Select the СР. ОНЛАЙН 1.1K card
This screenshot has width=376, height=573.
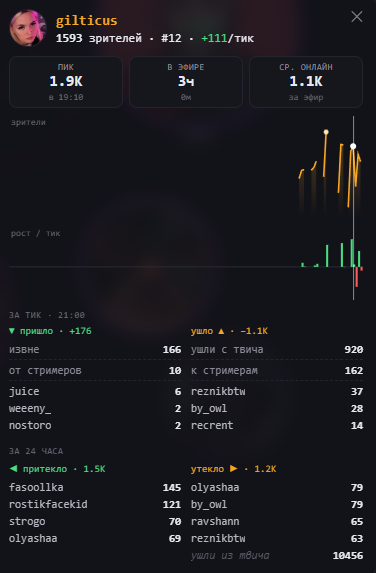point(306,82)
